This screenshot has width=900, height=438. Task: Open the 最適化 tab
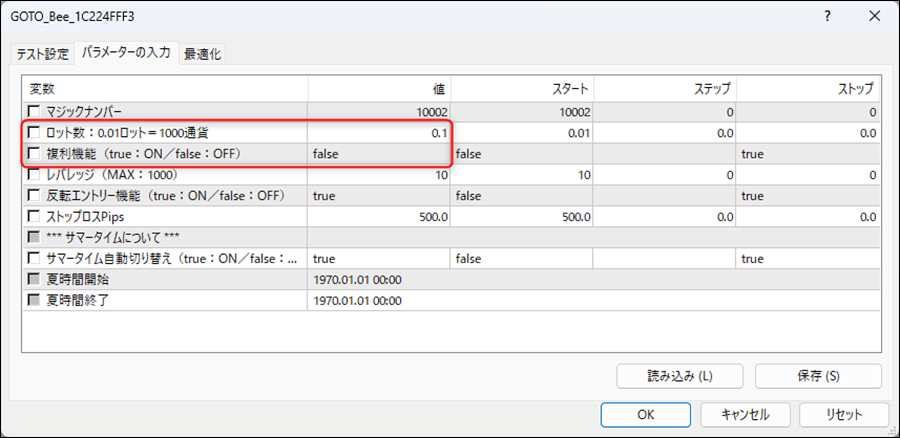click(202, 54)
